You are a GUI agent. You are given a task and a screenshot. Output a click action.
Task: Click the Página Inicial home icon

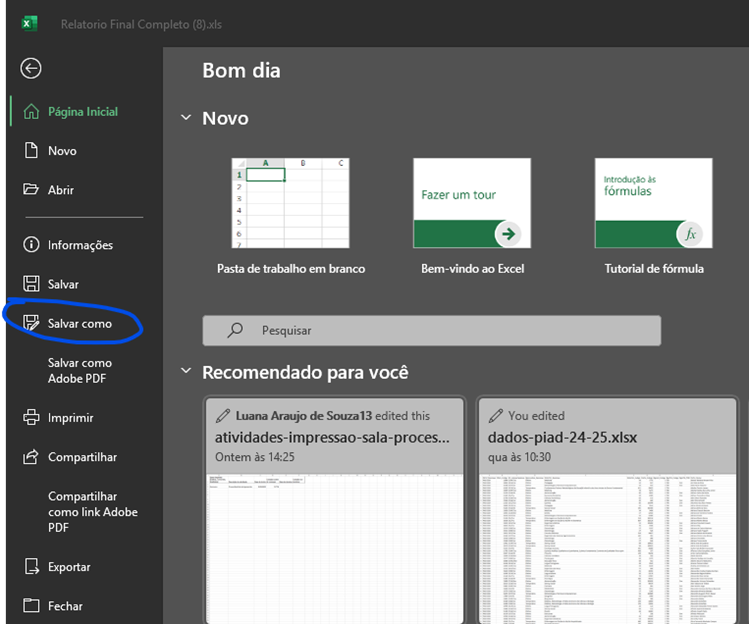[x=31, y=112]
